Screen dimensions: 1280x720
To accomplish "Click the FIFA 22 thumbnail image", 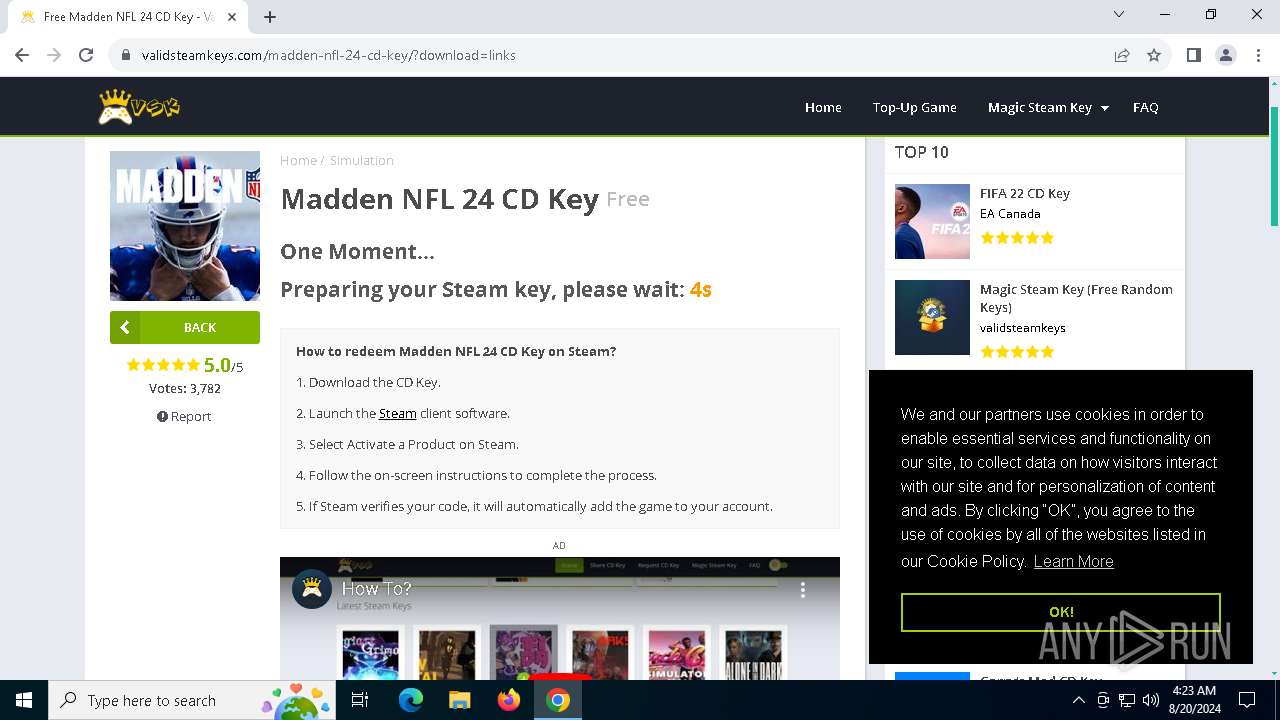I will tap(932, 221).
